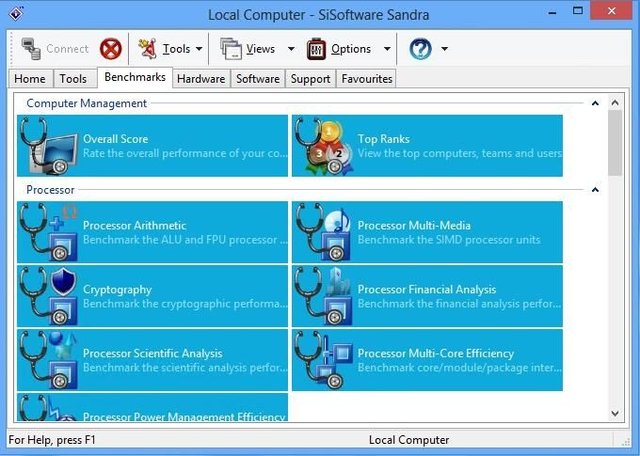Click the Processor Arithmetic icon
Screen dimensions: 640x456
[x=49, y=232]
